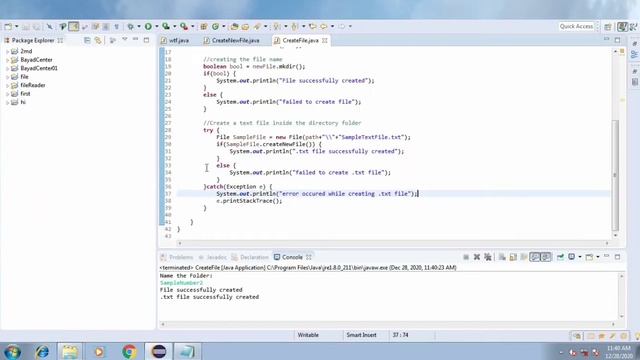The width and height of the screenshot is (640, 360).
Task: Expand the 2md project
Action: point(7,51)
